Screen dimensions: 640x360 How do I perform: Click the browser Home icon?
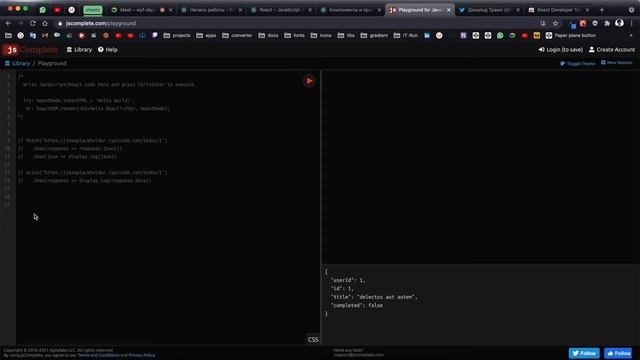click(45, 24)
